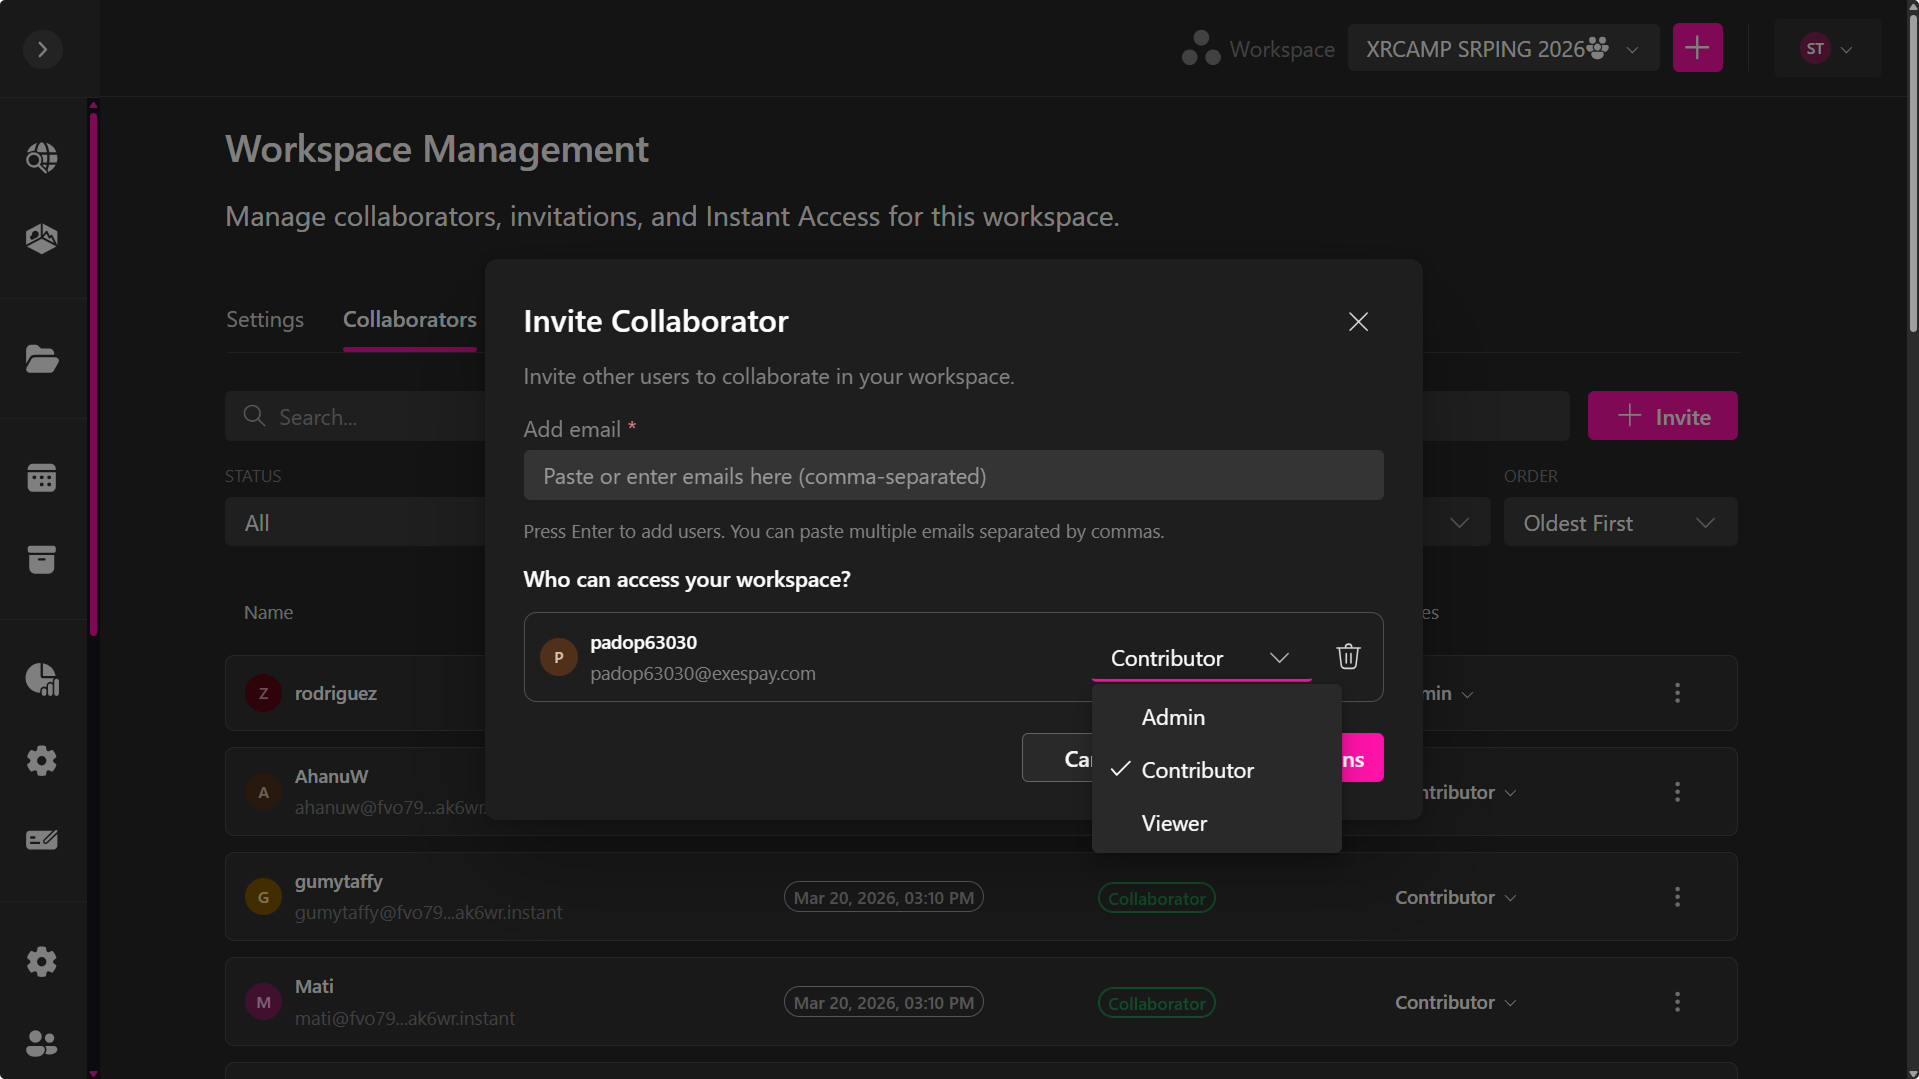Click the Invite button

1662,416
